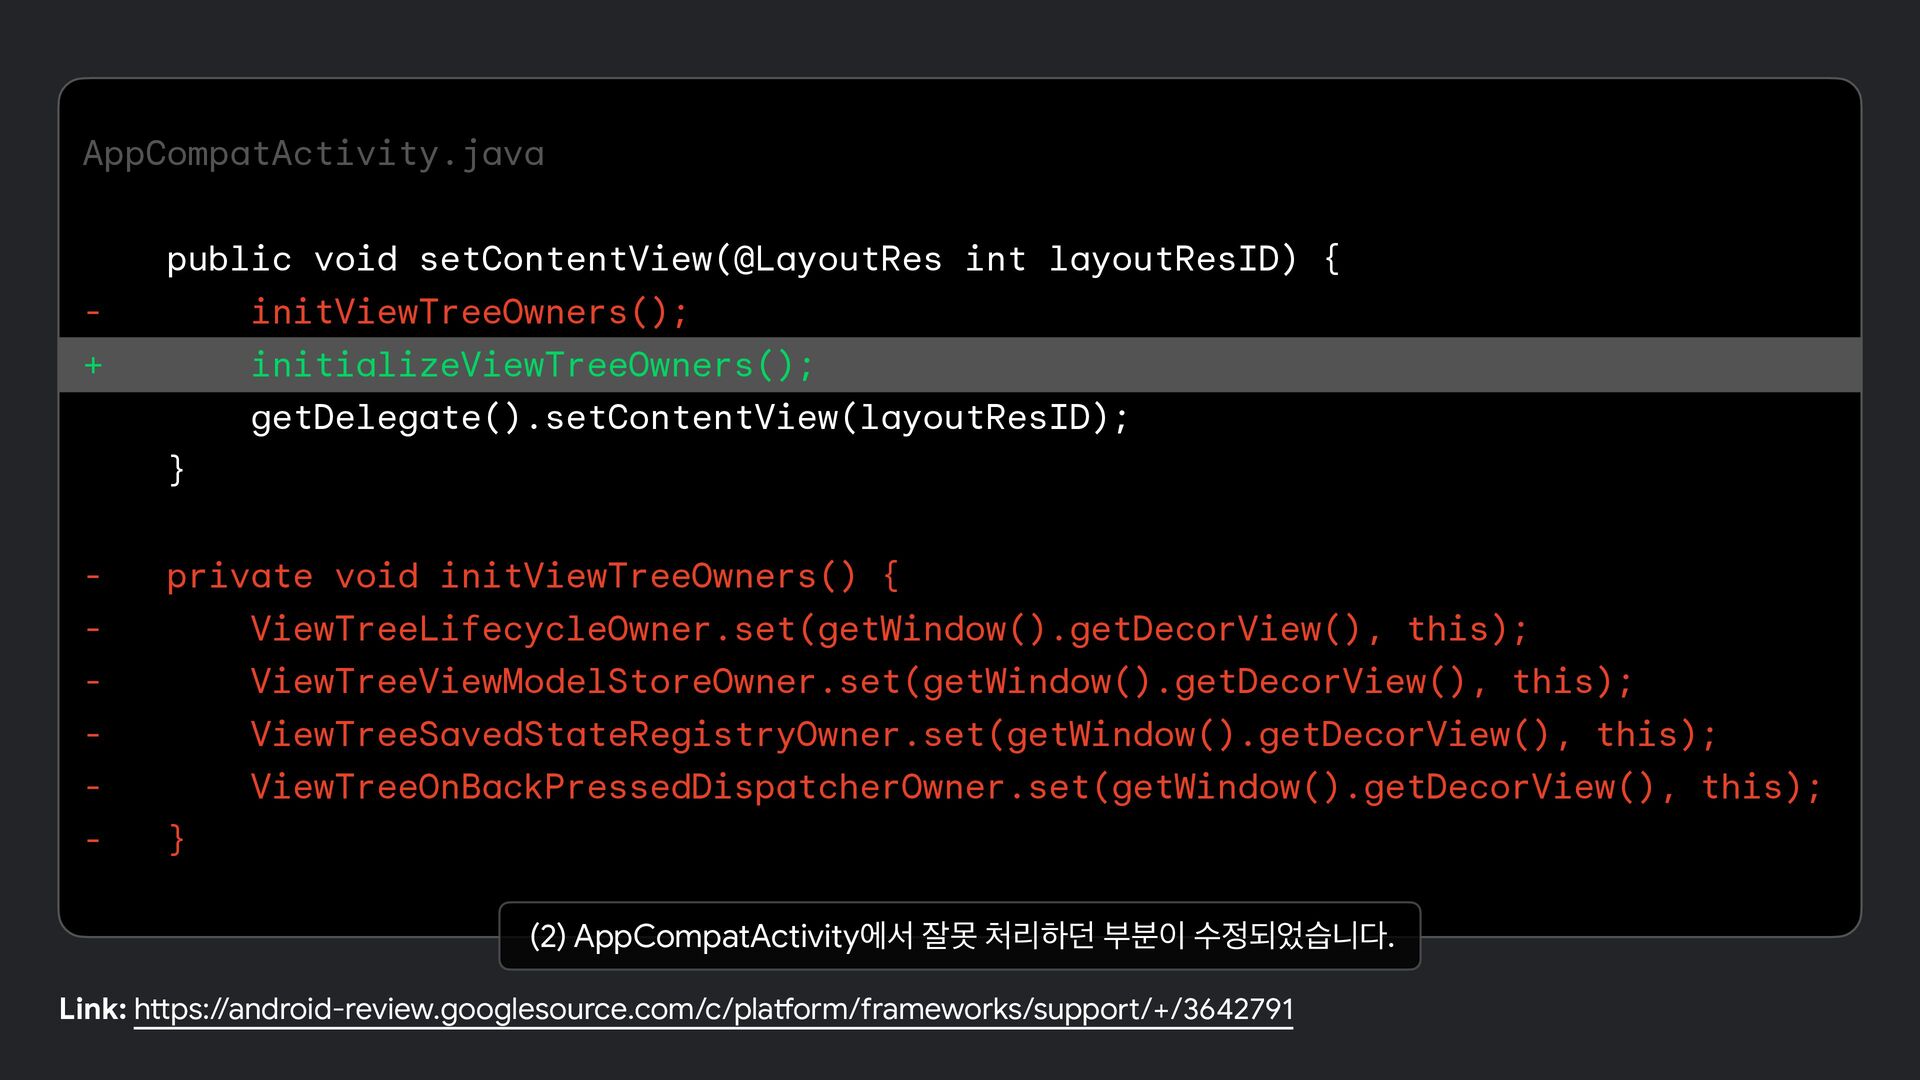This screenshot has width=1920, height=1080.
Task: Open the android-review googlesource link
Action: coord(713,1008)
